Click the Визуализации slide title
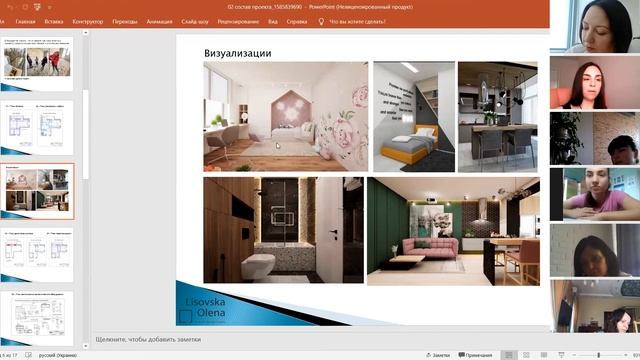Image resolution: width=640 pixels, height=360 pixels. (x=238, y=53)
